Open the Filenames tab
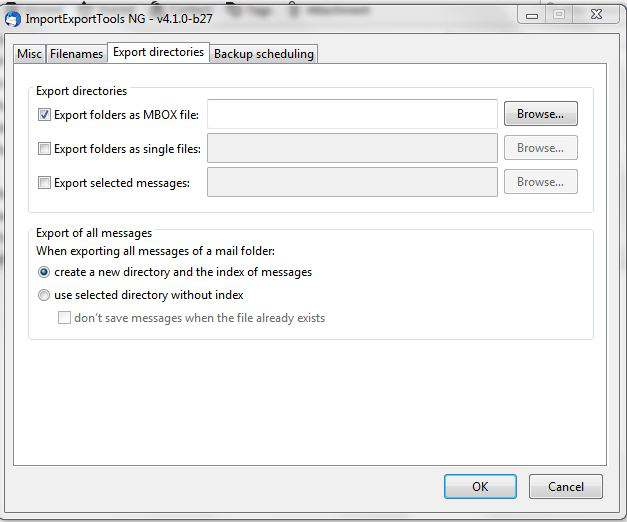This screenshot has width=627, height=522. pyautogui.click(x=76, y=54)
